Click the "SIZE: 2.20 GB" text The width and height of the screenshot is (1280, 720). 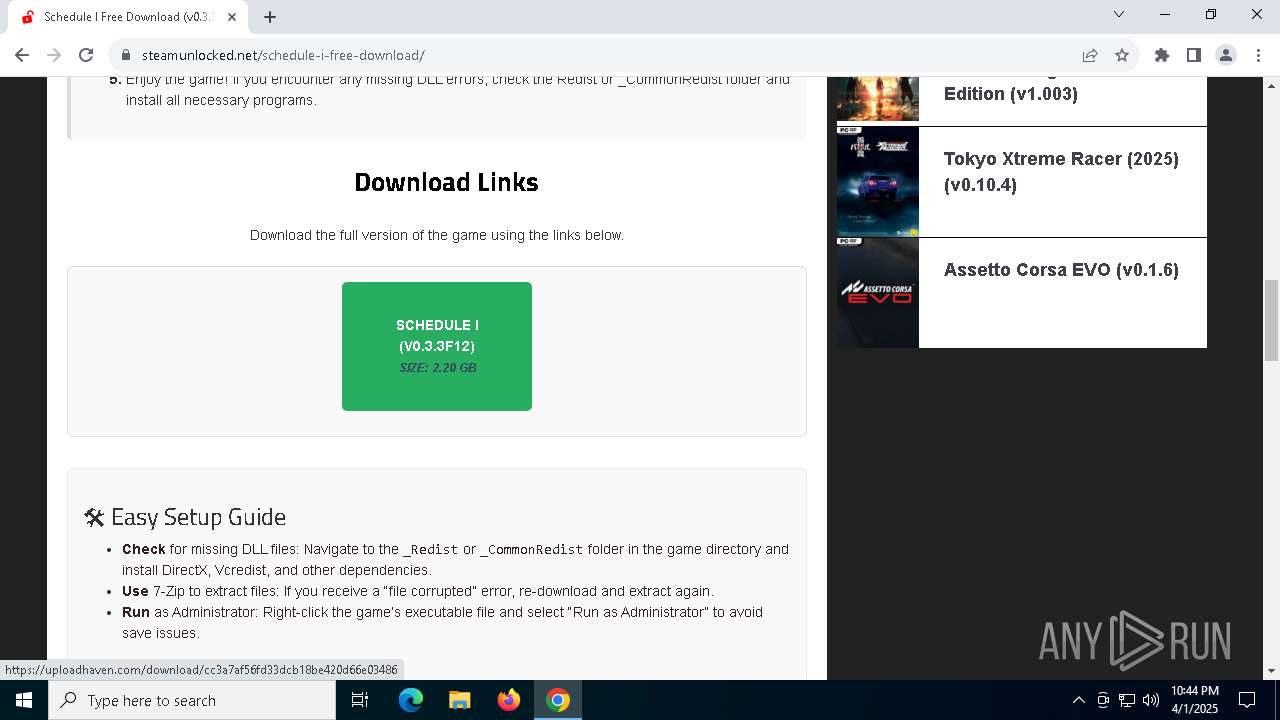(x=437, y=368)
